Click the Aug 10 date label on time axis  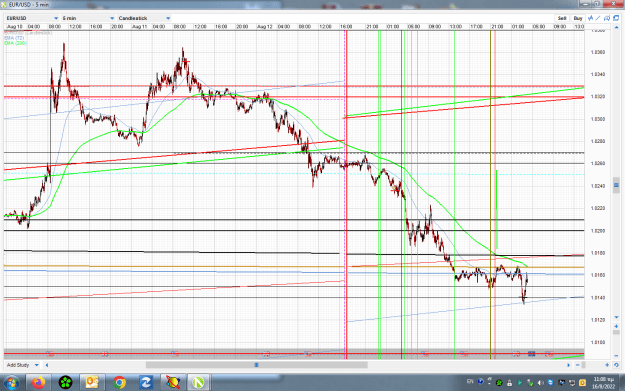15,27
